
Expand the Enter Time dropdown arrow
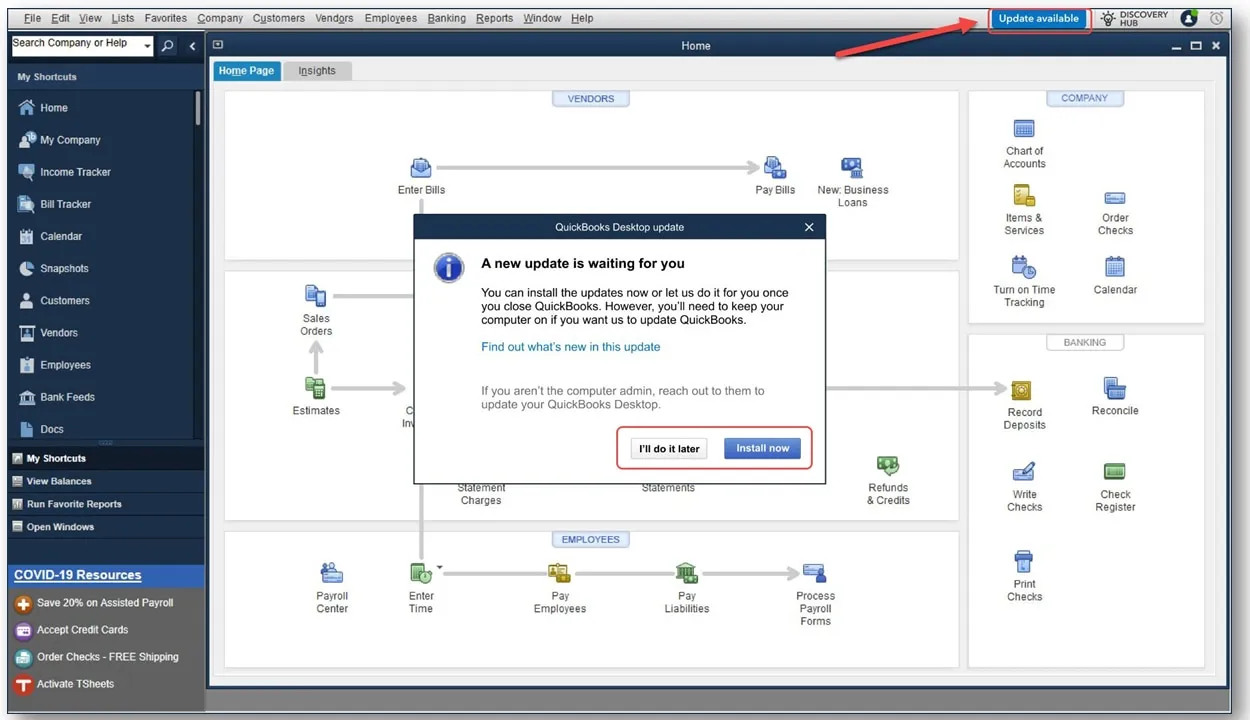439,569
